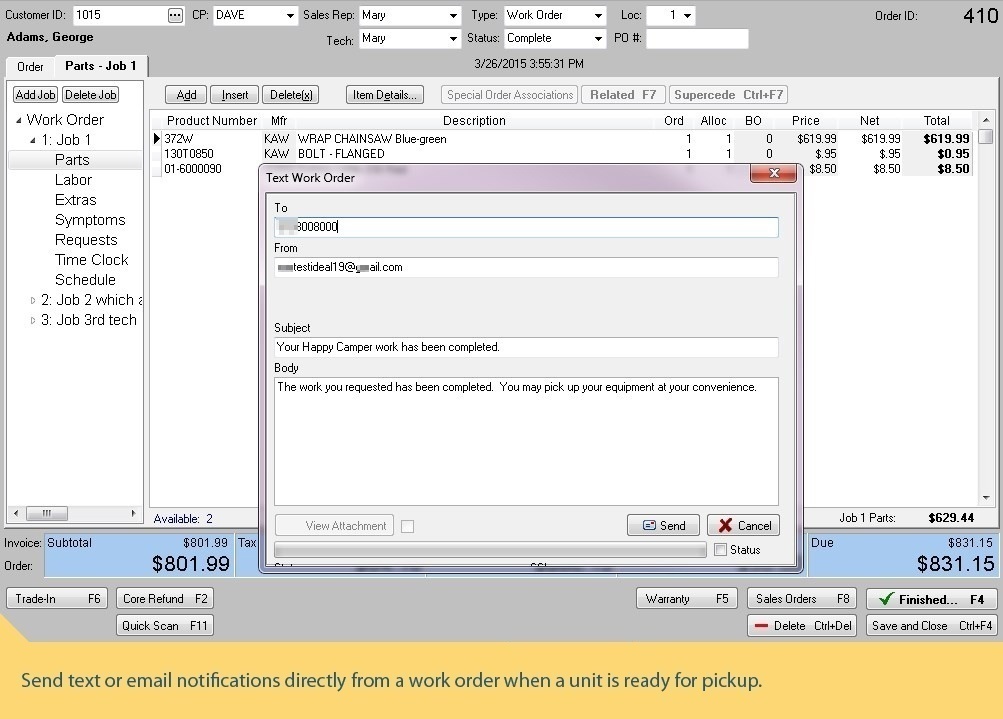Expand the Job 3rd tech tree node
Screen dimensions: 1003x719
(33, 320)
